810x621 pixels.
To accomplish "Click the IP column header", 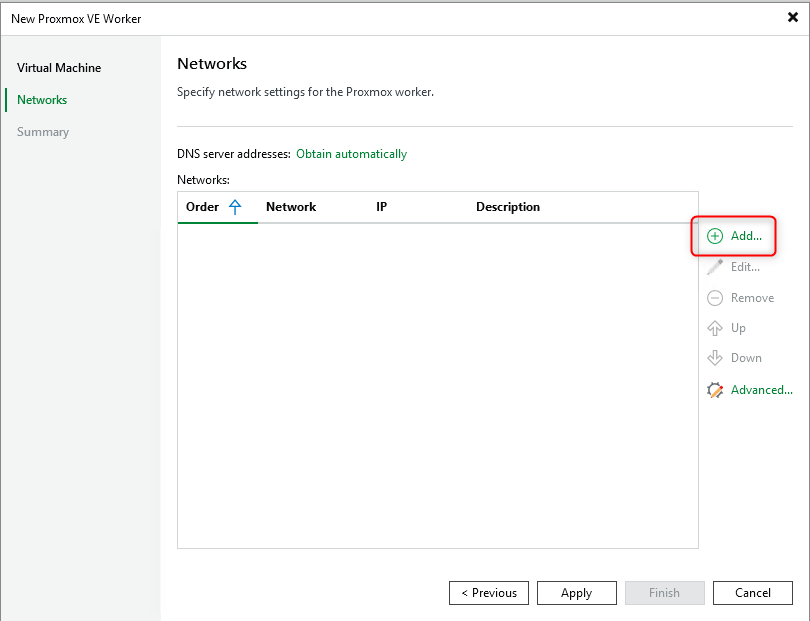I will 381,206.
